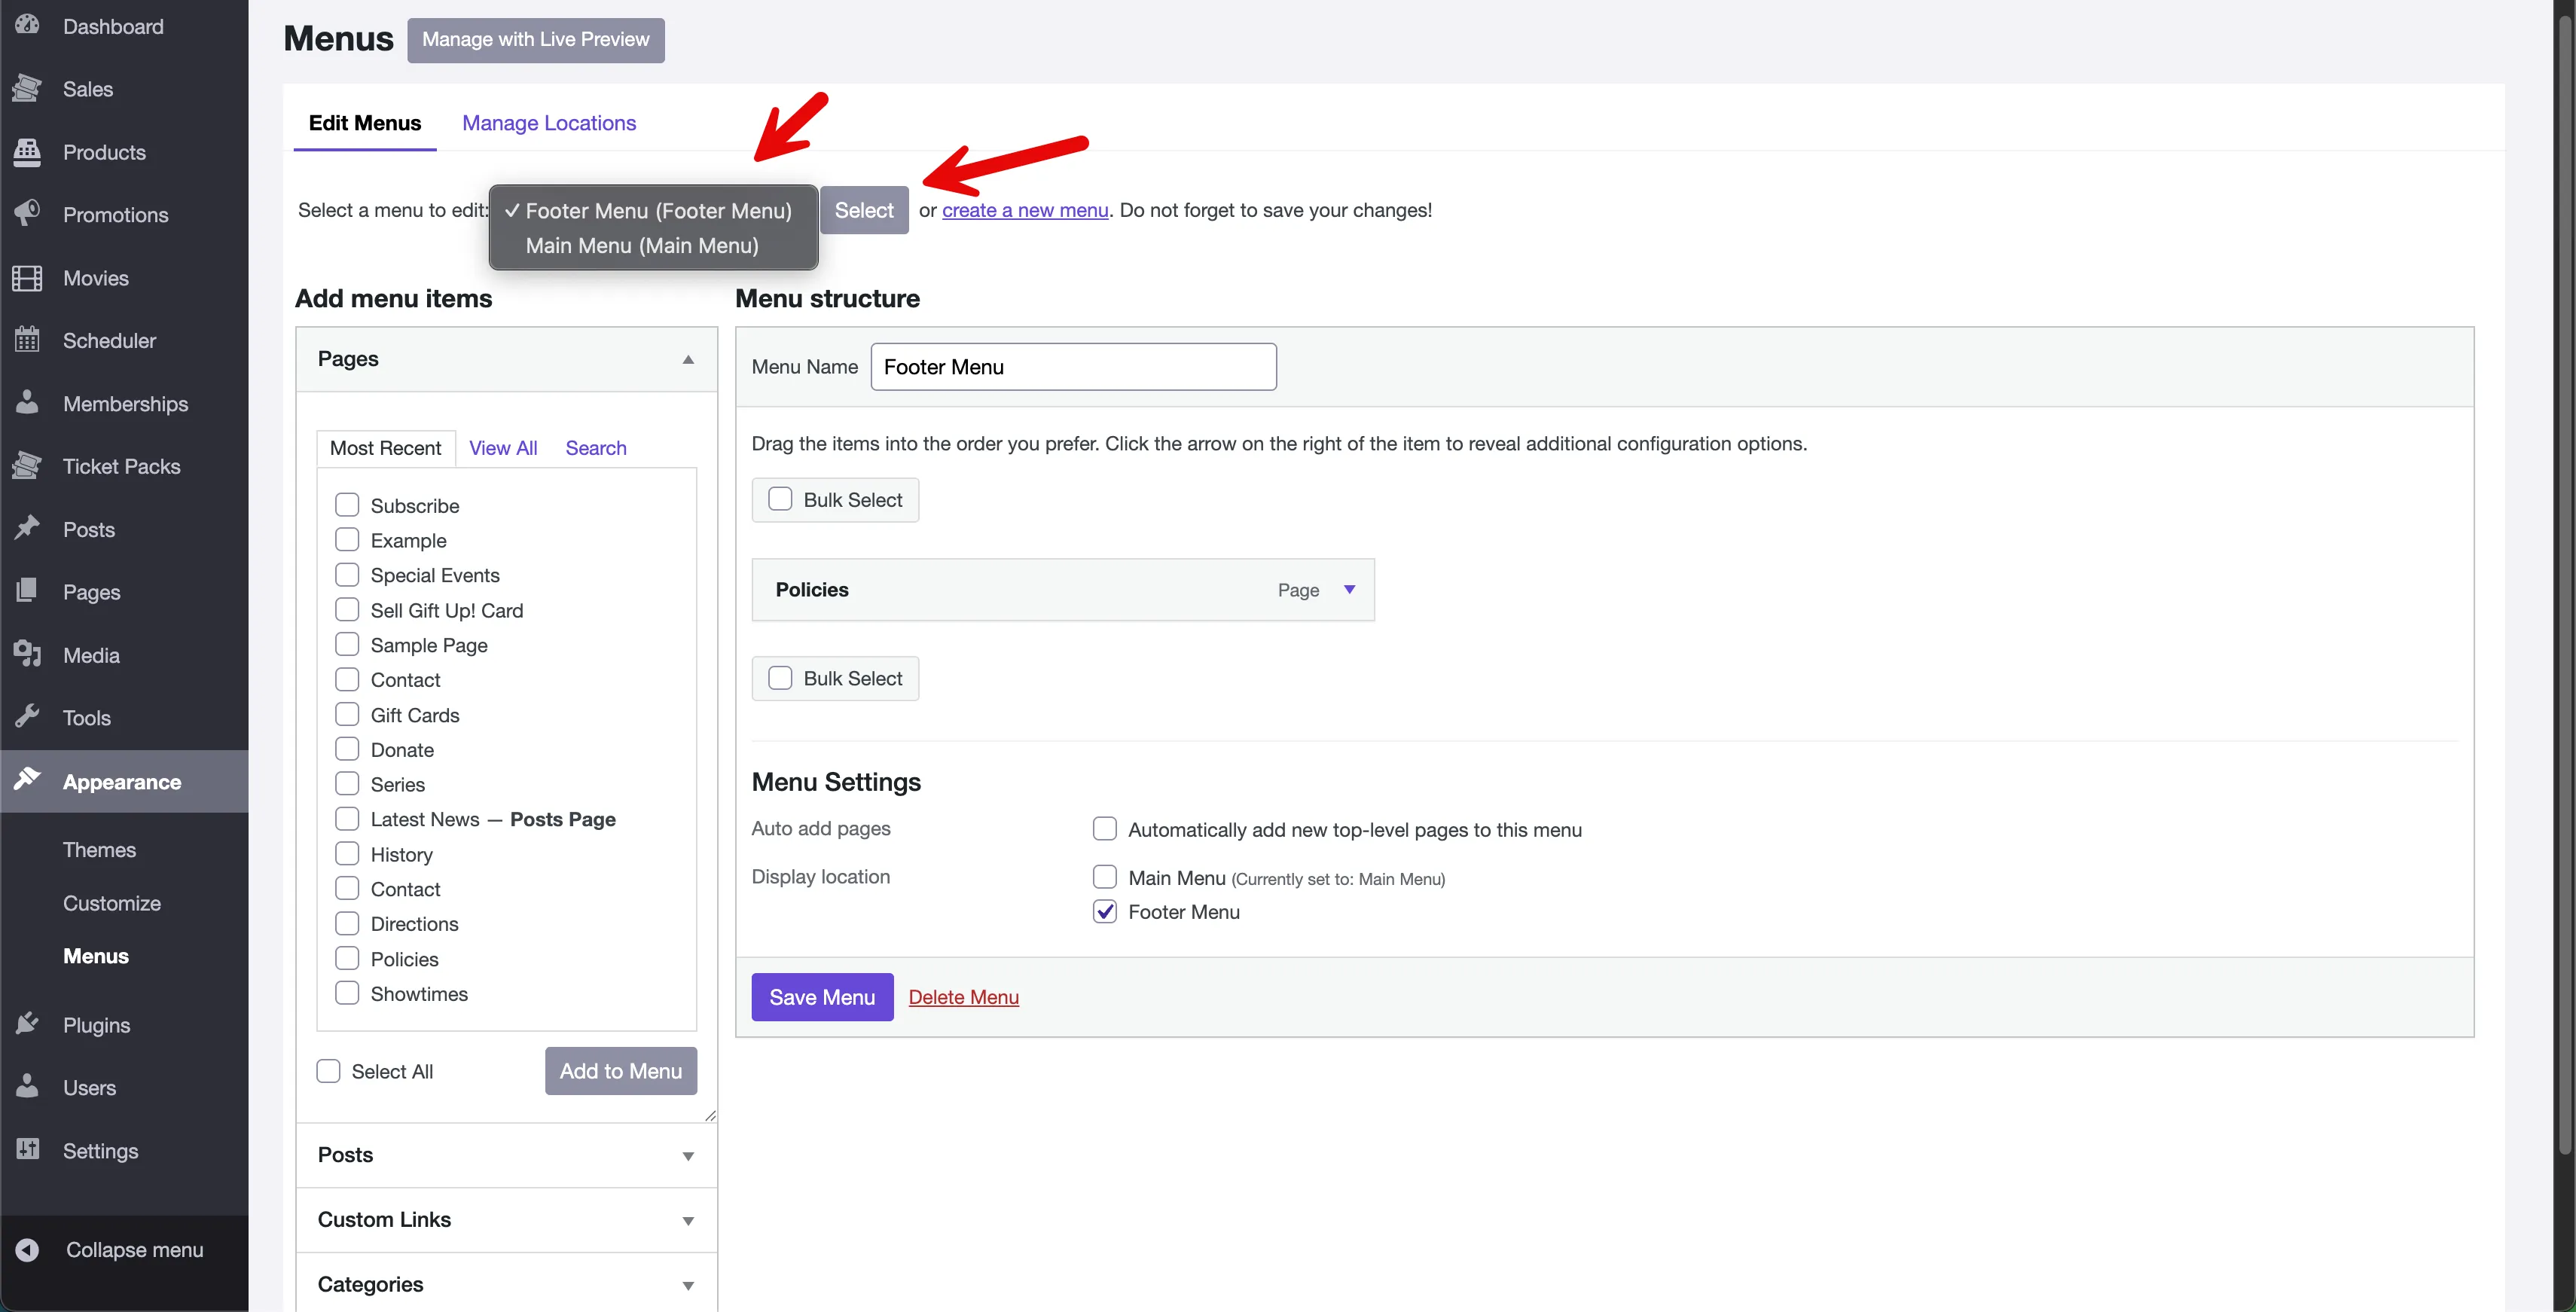Viewport: 2576px width, 1312px height.
Task: Tick the Gift Cards checkbox
Action: click(347, 715)
